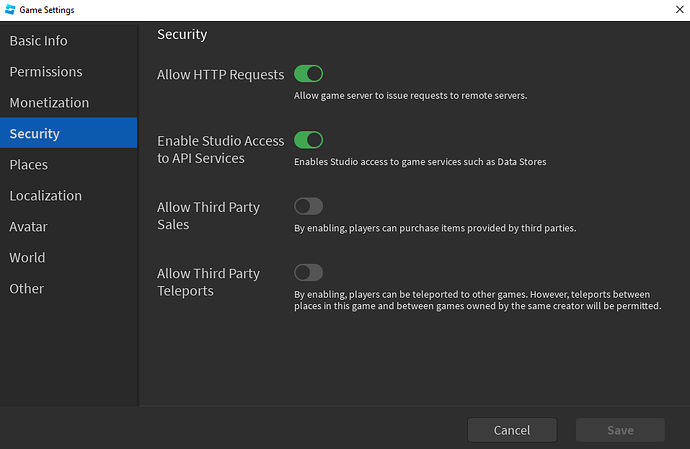Close the Game Settings window
Viewport: 690px width, 449px height.
[x=669, y=10]
